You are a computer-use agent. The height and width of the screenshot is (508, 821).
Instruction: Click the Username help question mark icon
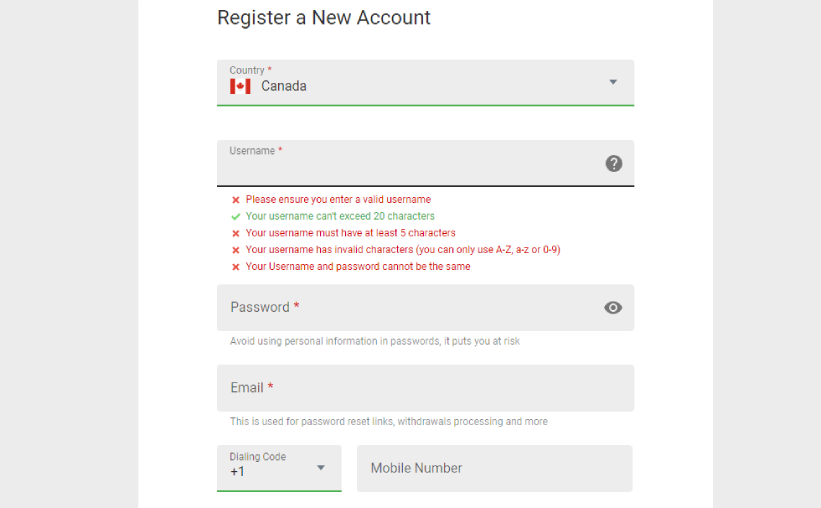coord(614,163)
